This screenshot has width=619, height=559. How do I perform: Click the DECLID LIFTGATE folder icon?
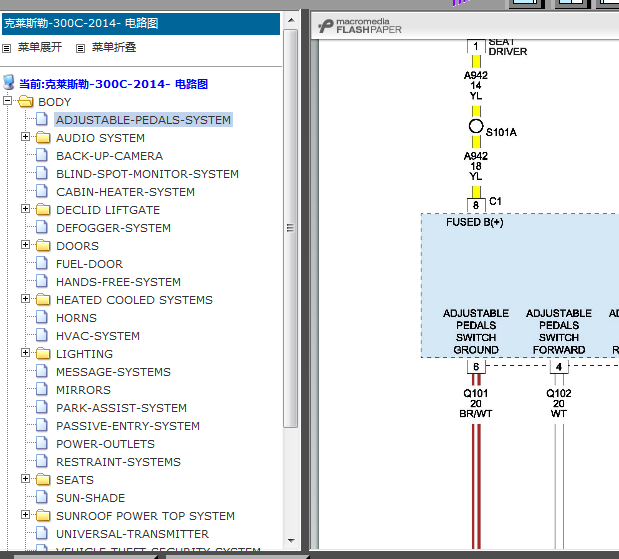pos(43,209)
